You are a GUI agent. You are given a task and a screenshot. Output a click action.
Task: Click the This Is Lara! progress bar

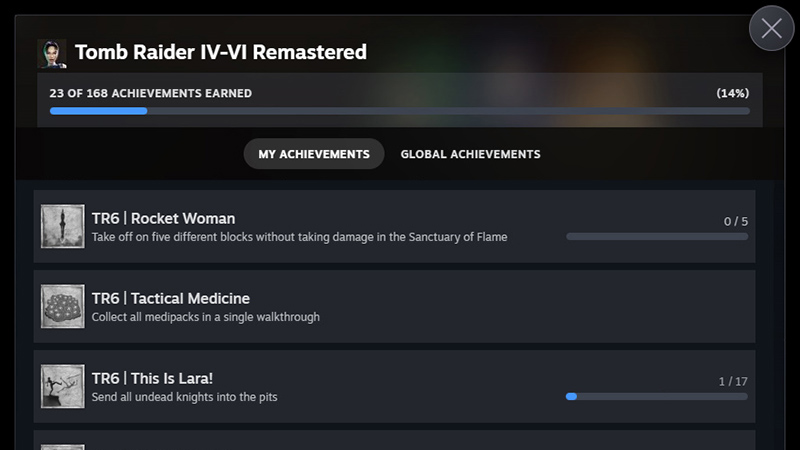pyautogui.click(x=656, y=397)
